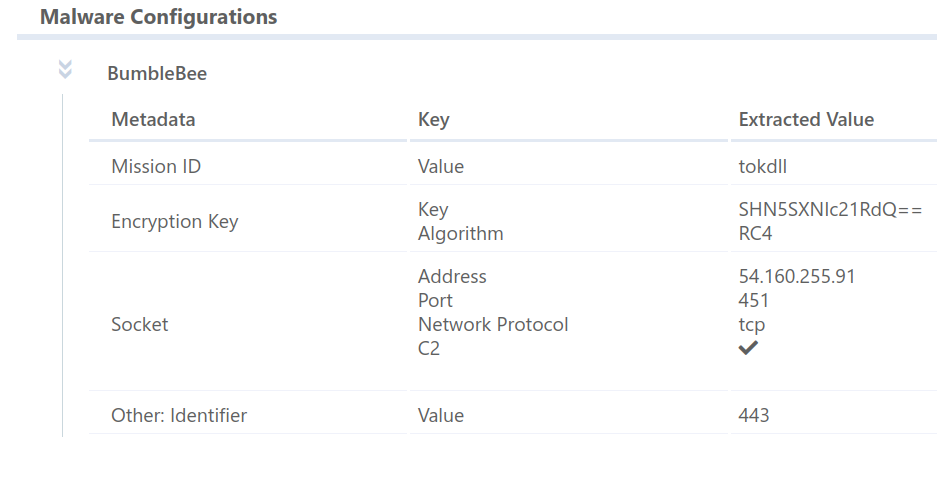Select the BumbleBee heading
Viewport: 937px width, 478px height.
coord(157,73)
